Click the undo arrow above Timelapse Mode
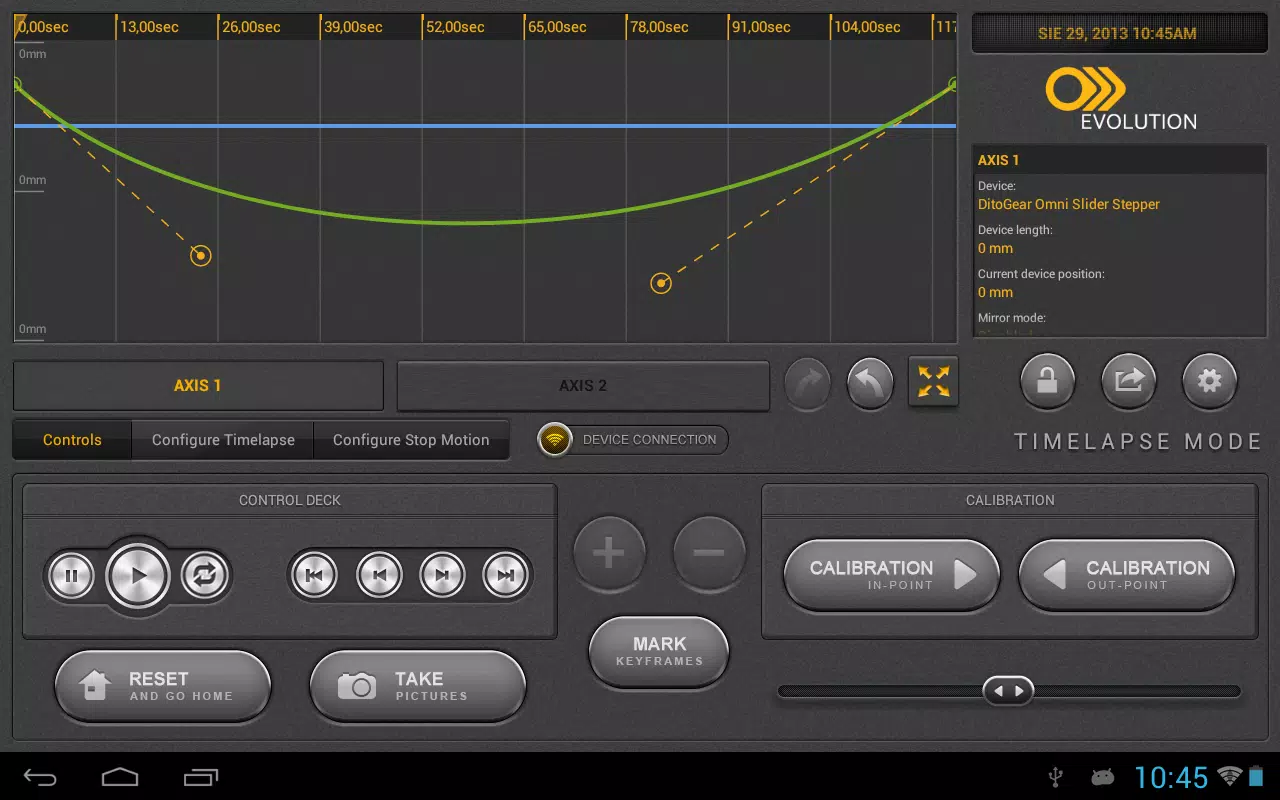 (x=869, y=381)
